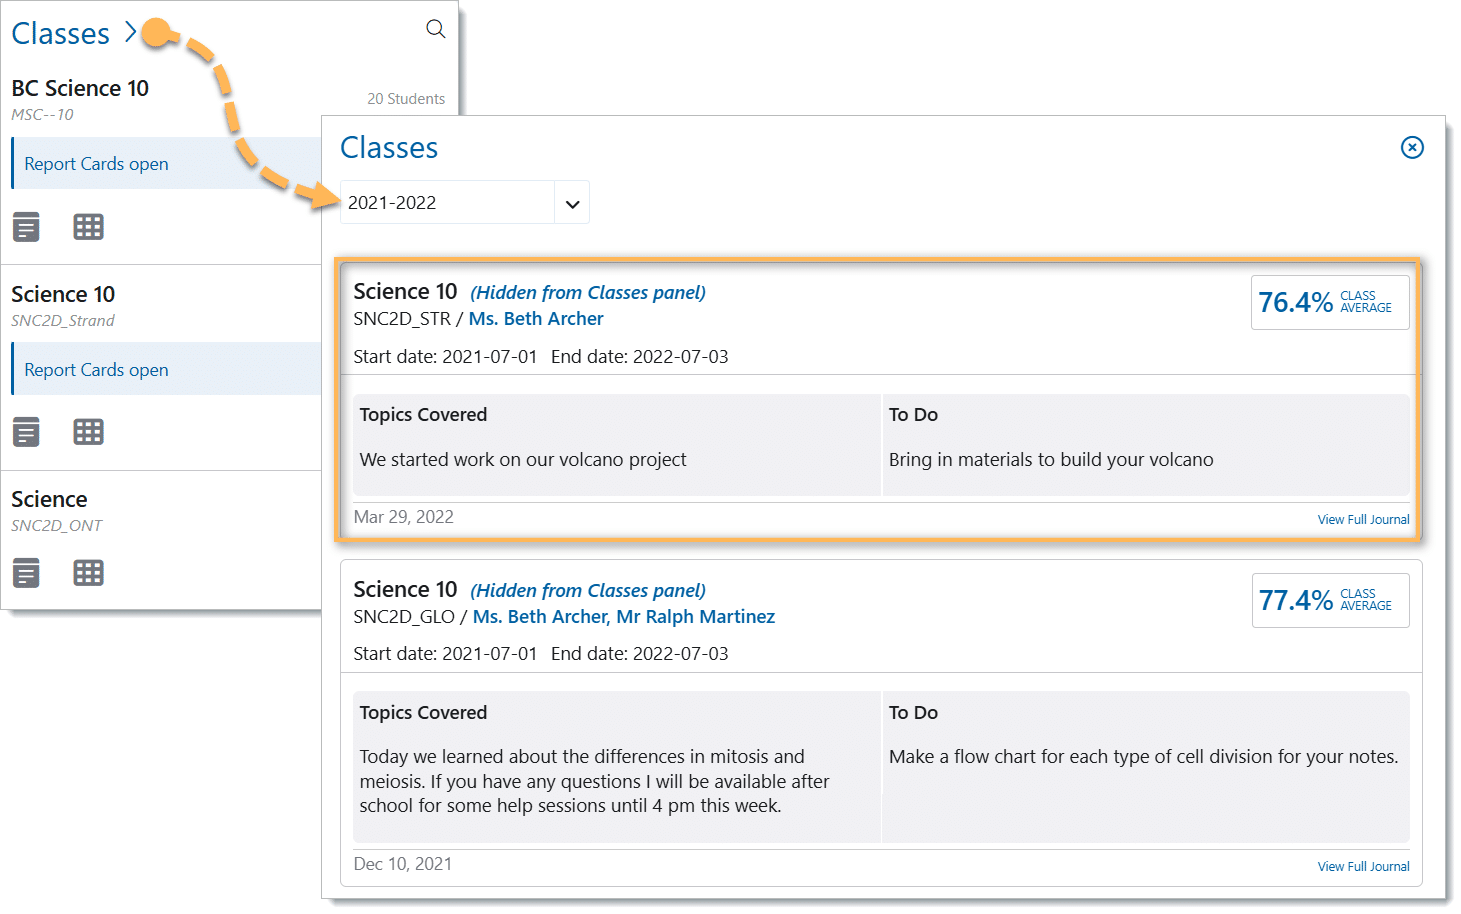
Task: Open the 2021-2022 school year dropdown
Action: (447, 203)
